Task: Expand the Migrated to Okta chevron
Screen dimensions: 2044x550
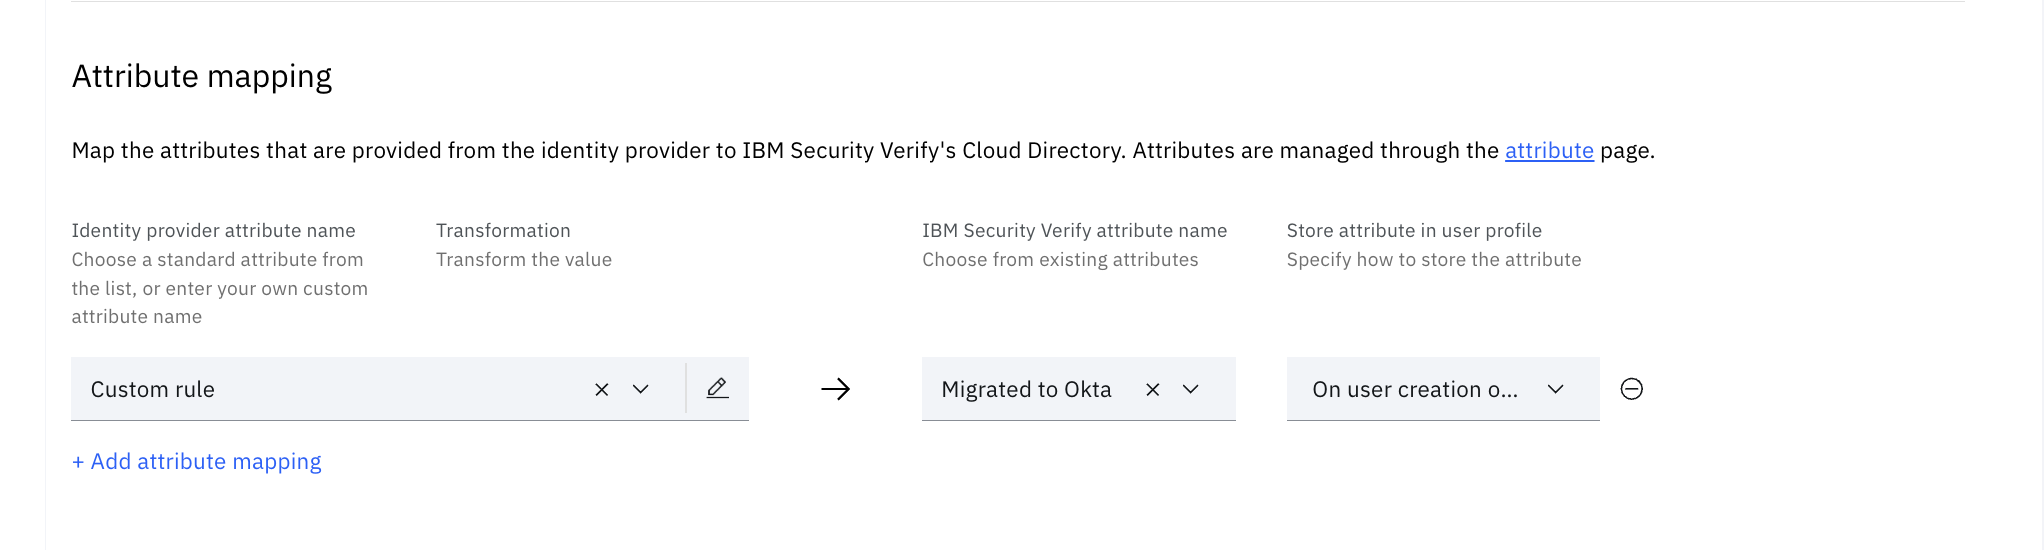Action: pyautogui.click(x=1190, y=390)
